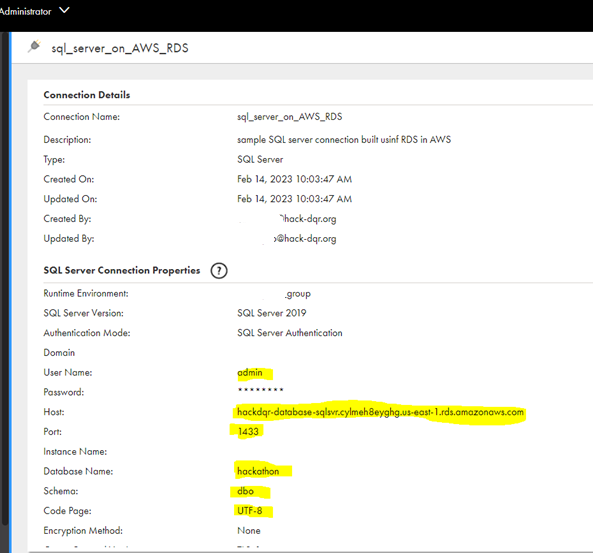The height and width of the screenshot is (553, 594).
Task: Select page title sql_server_on_AWS_RDS
Action: coord(120,48)
